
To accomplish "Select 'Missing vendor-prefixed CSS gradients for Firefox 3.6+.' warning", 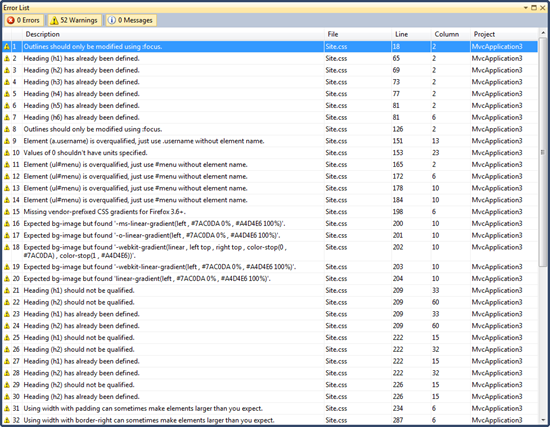I will coord(105,212).
